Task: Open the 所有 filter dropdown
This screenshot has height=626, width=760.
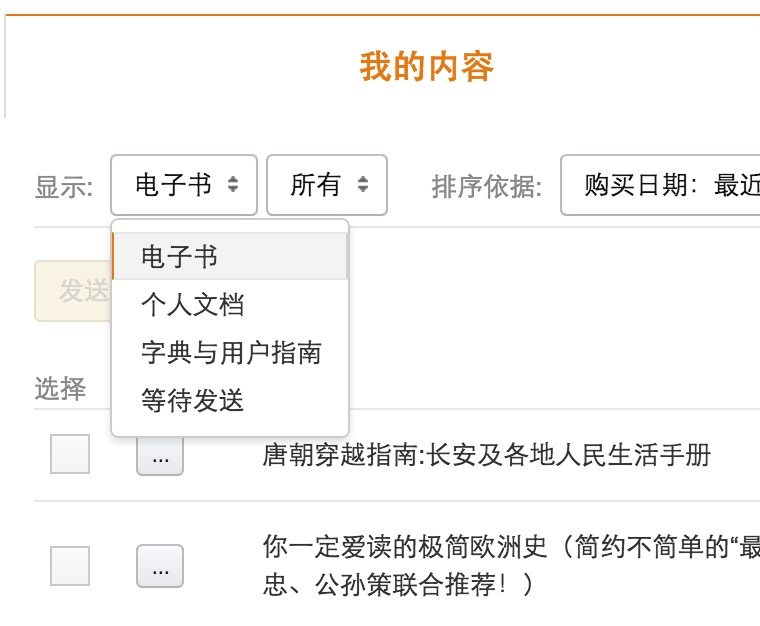Action: 326,185
